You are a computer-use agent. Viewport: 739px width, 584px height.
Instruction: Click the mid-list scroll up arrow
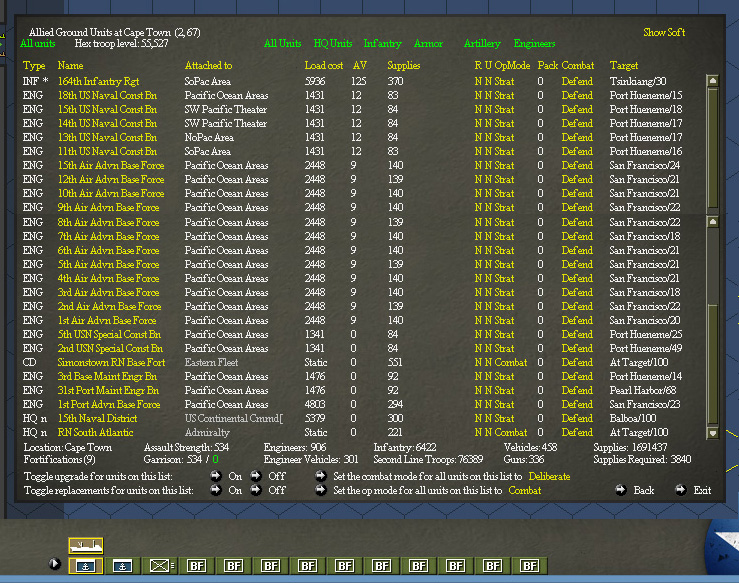pos(713,222)
